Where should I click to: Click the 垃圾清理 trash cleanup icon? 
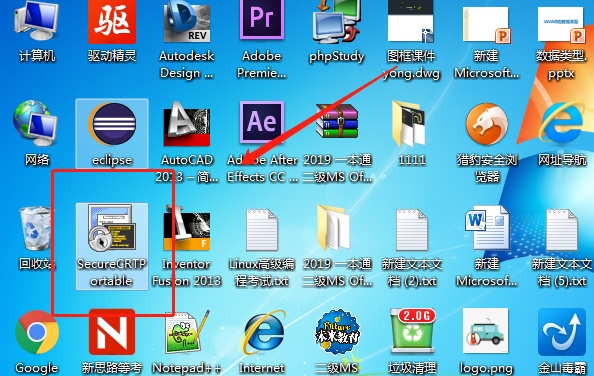click(413, 330)
